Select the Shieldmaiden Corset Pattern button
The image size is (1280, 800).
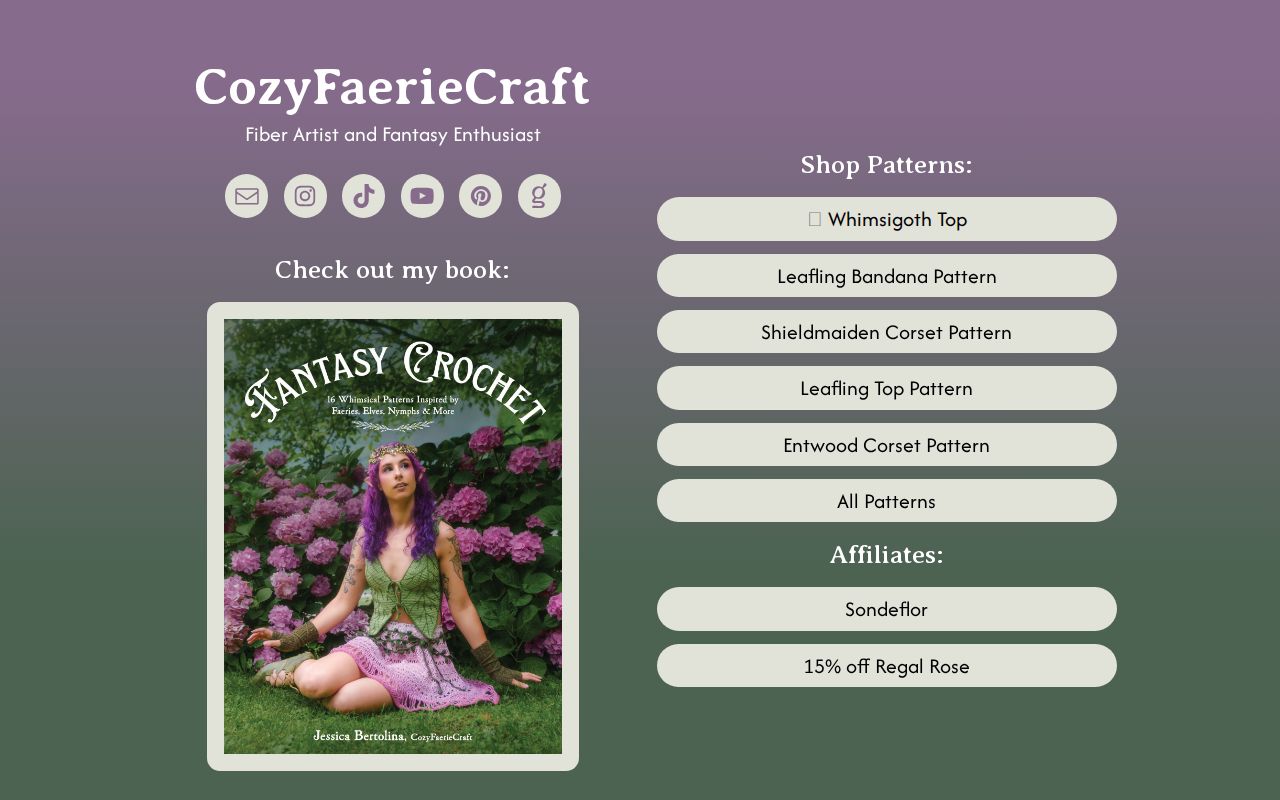tap(887, 332)
